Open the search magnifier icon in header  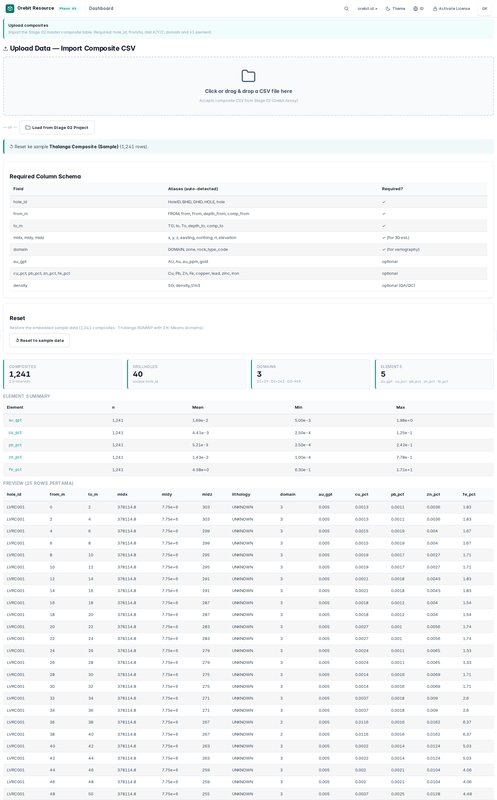pyautogui.click(x=346, y=9)
